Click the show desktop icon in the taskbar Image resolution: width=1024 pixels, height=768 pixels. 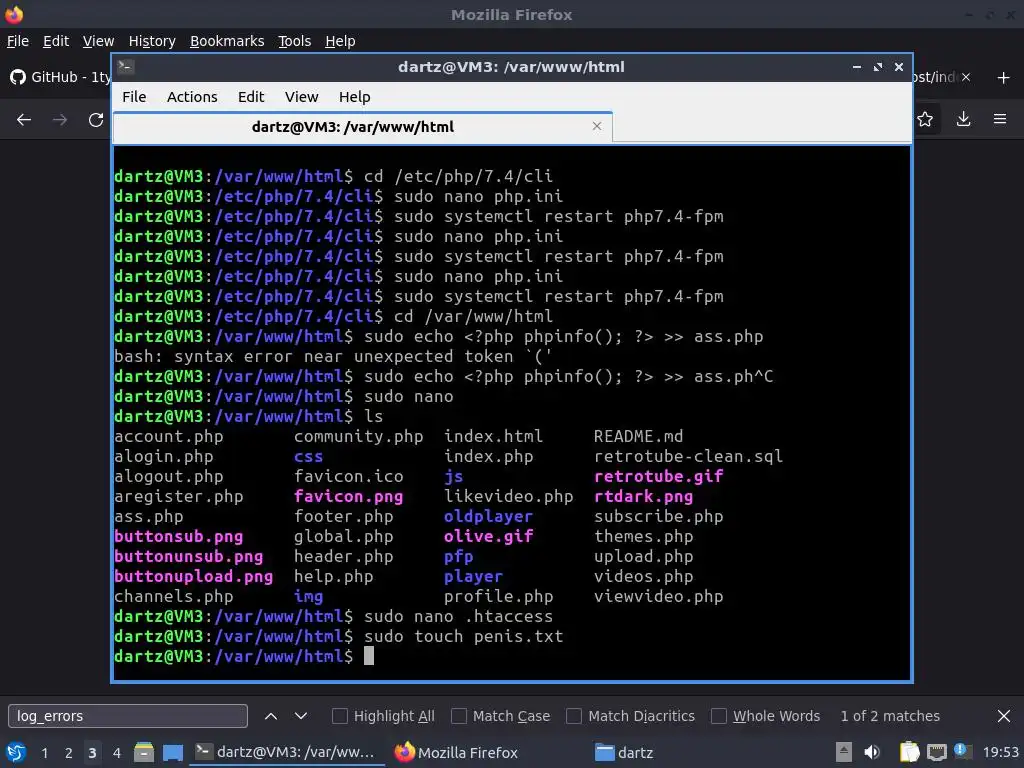coord(173,752)
